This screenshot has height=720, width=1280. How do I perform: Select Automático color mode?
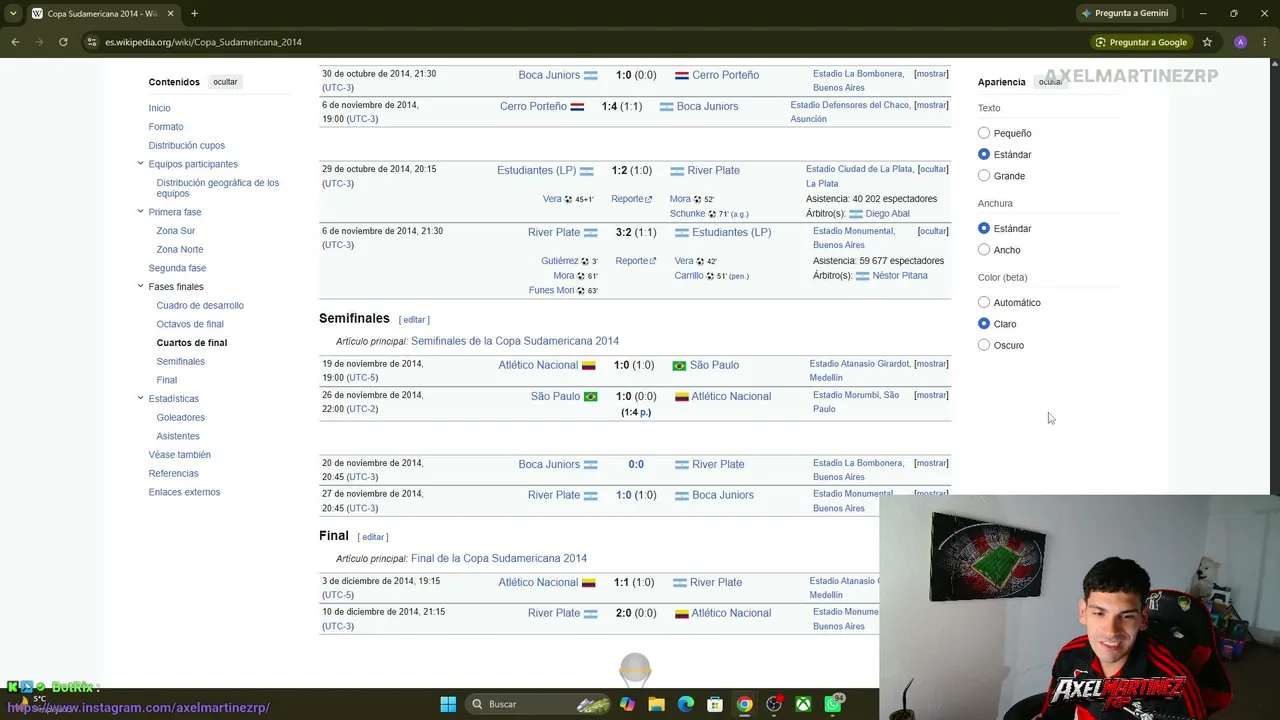pos(984,302)
